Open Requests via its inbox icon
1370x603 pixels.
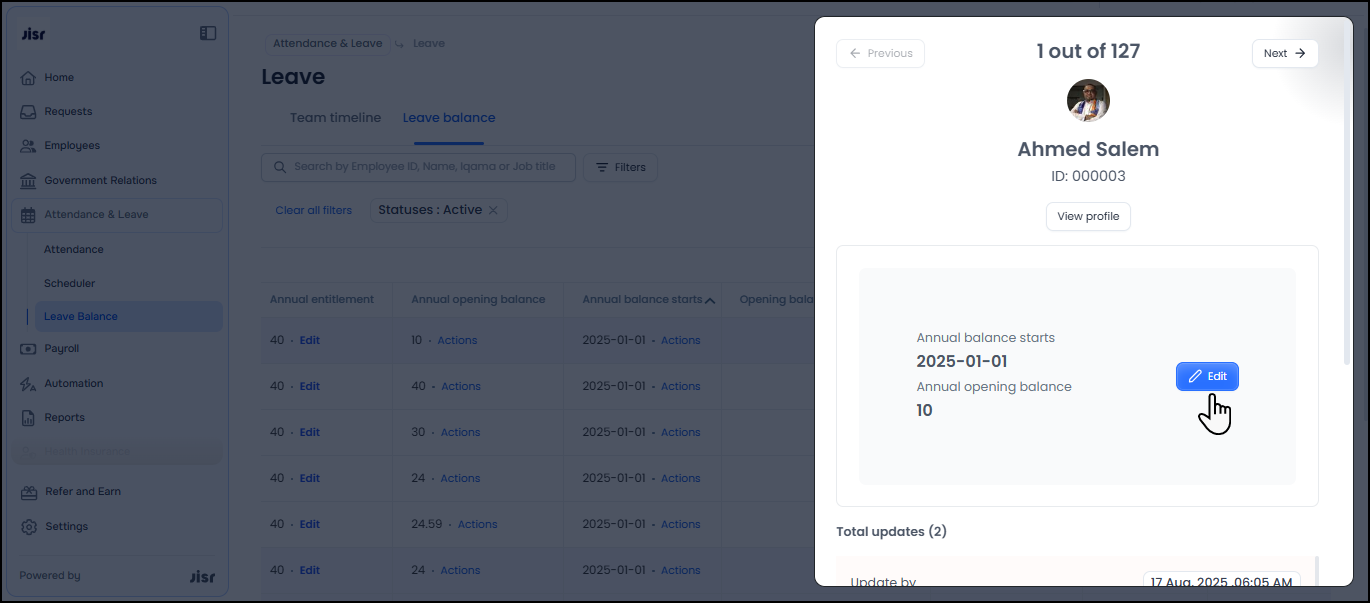coord(28,112)
